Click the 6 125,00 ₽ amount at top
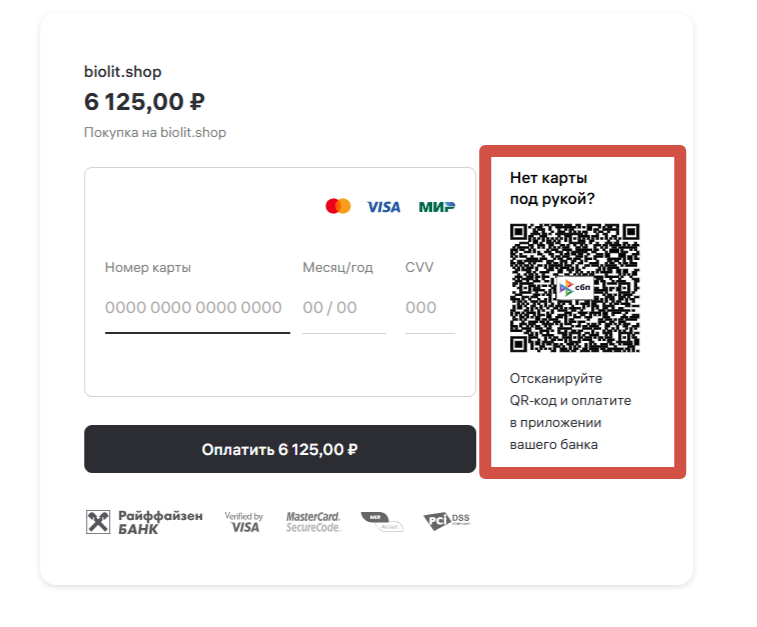Viewport: 757px width, 627px height. (x=144, y=102)
